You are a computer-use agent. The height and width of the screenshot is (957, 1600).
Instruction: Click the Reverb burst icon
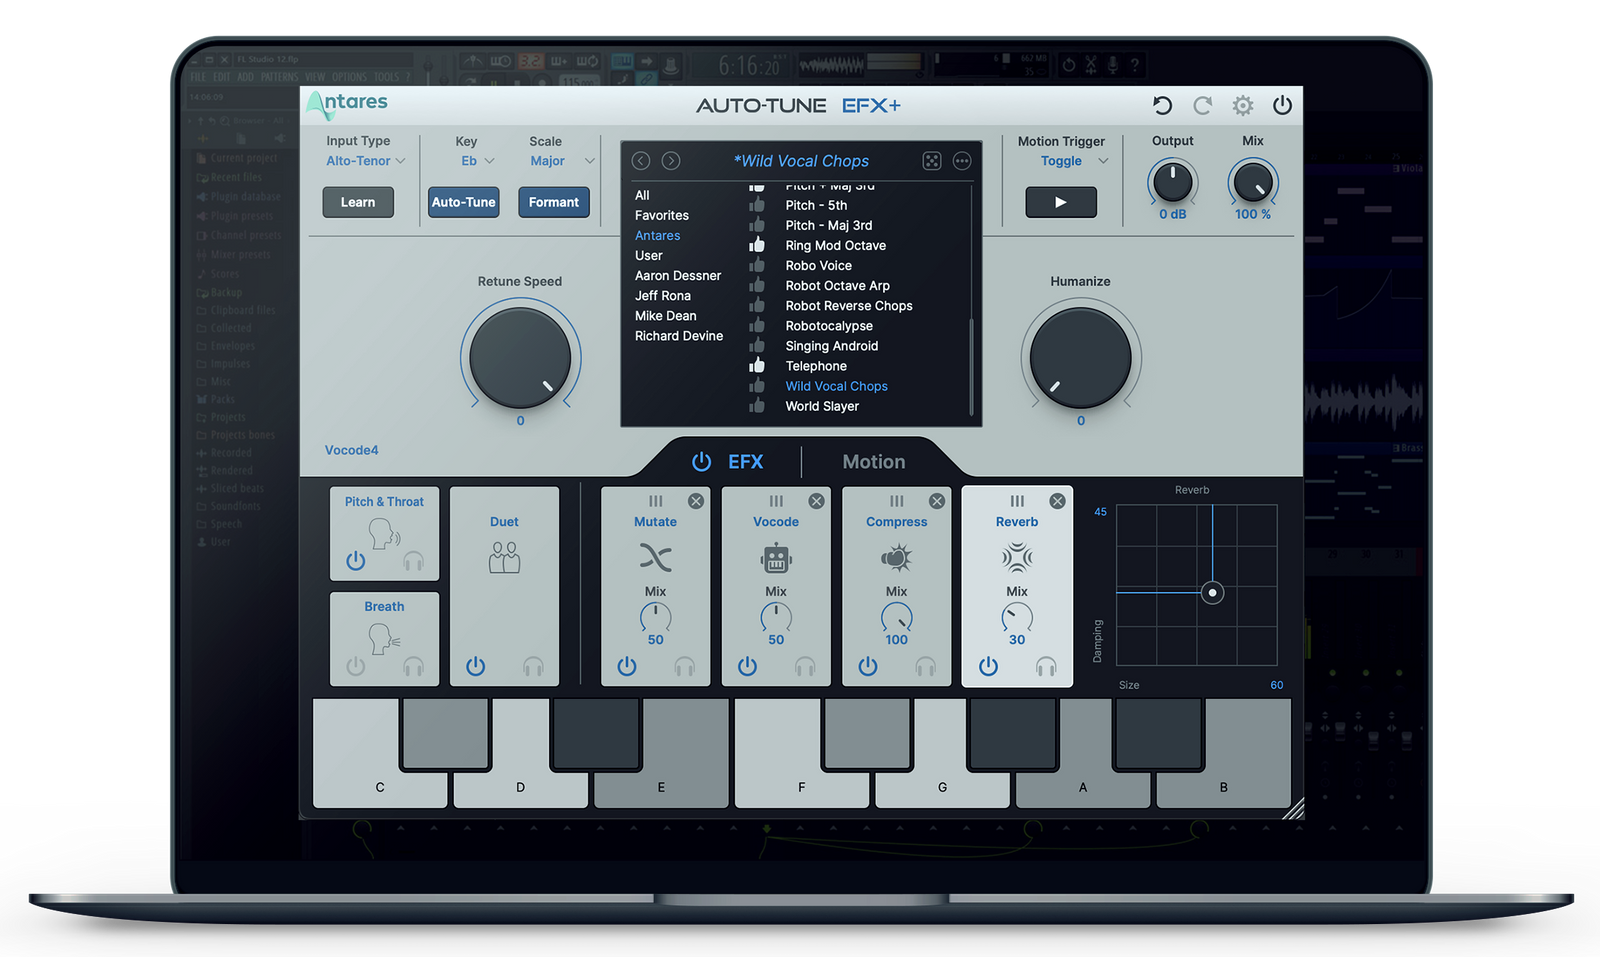pyautogui.click(x=1017, y=557)
